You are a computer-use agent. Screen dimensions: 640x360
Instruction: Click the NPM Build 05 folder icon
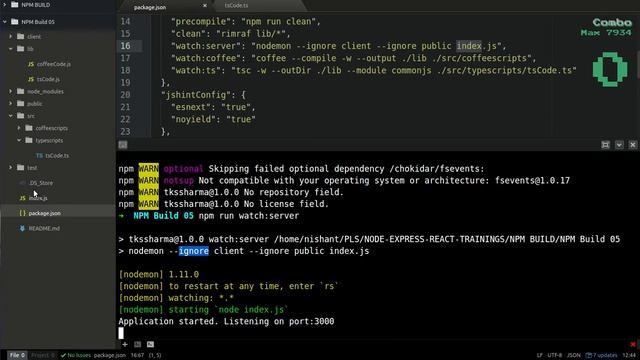[15, 22]
